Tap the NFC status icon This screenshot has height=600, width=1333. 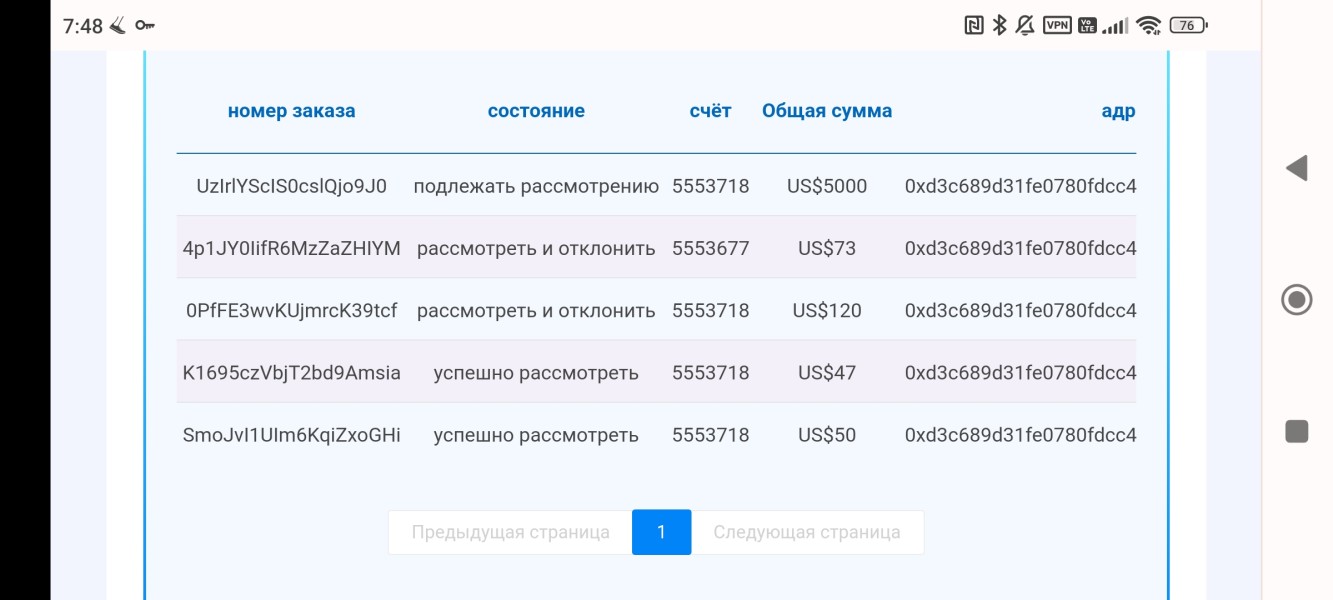(973, 26)
